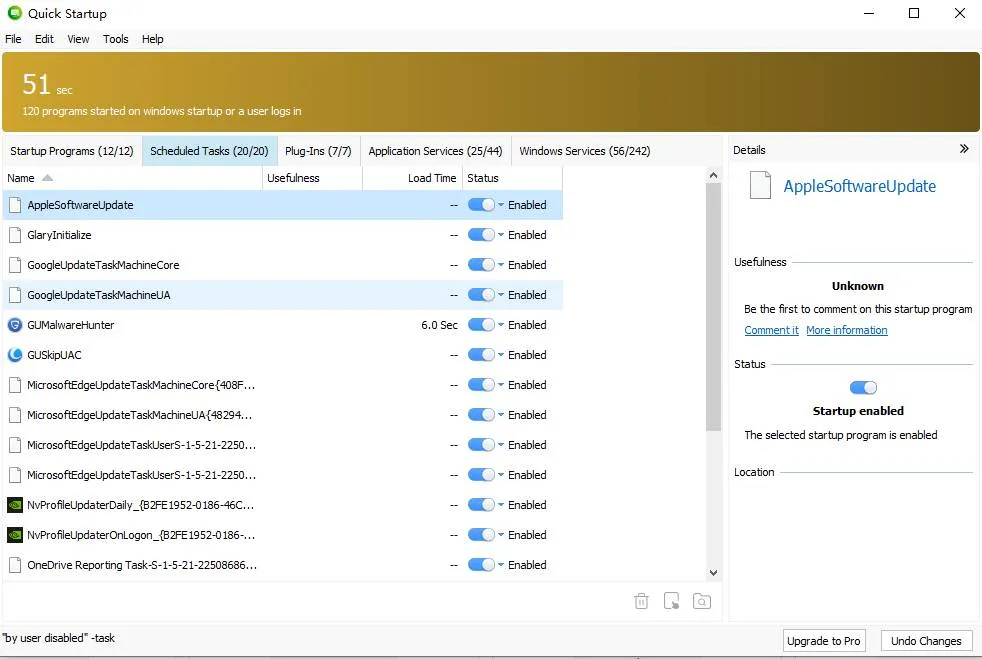The image size is (982, 659).
Task: Switch to Startup Programs (12/12) tab
Action: click(x=72, y=151)
